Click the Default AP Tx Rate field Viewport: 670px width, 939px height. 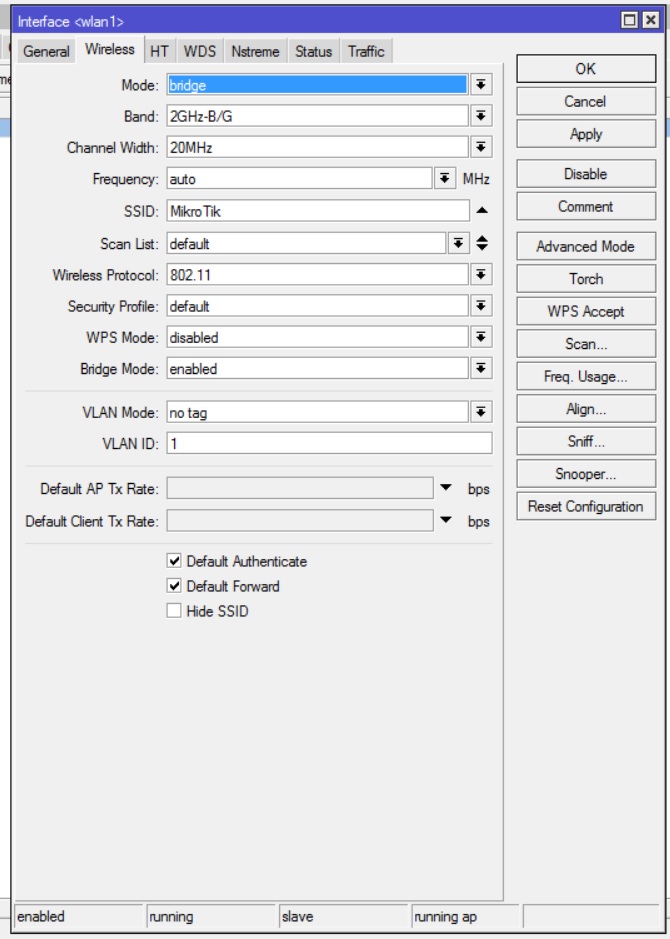[300, 488]
